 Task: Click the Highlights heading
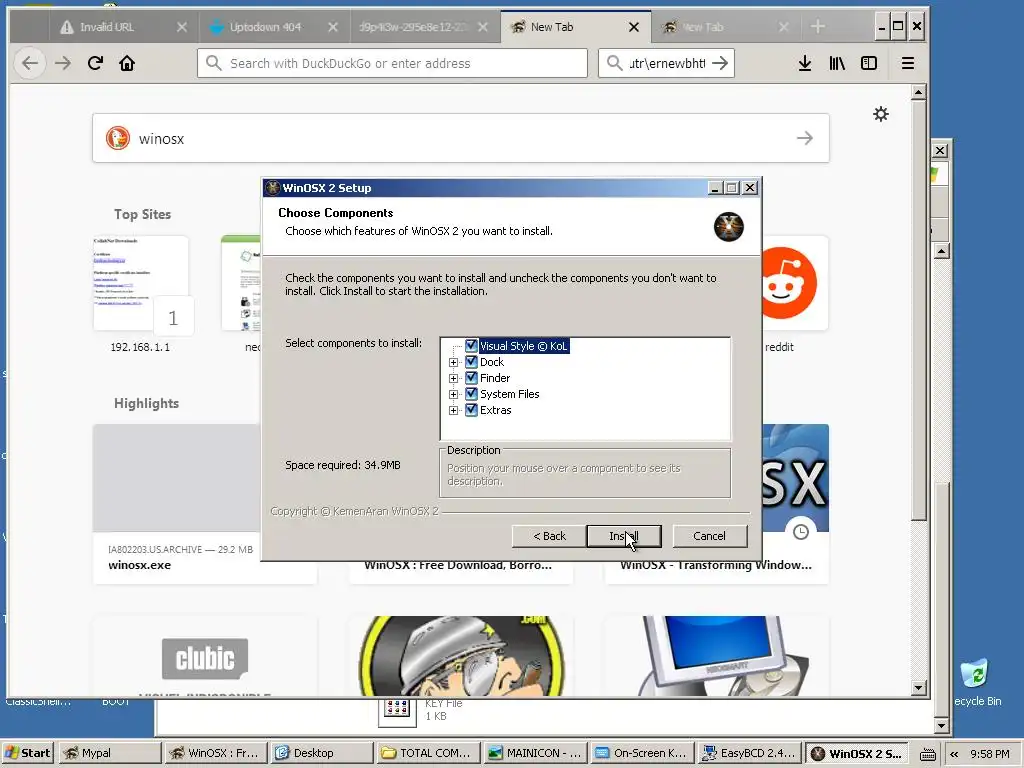(146, 404)
